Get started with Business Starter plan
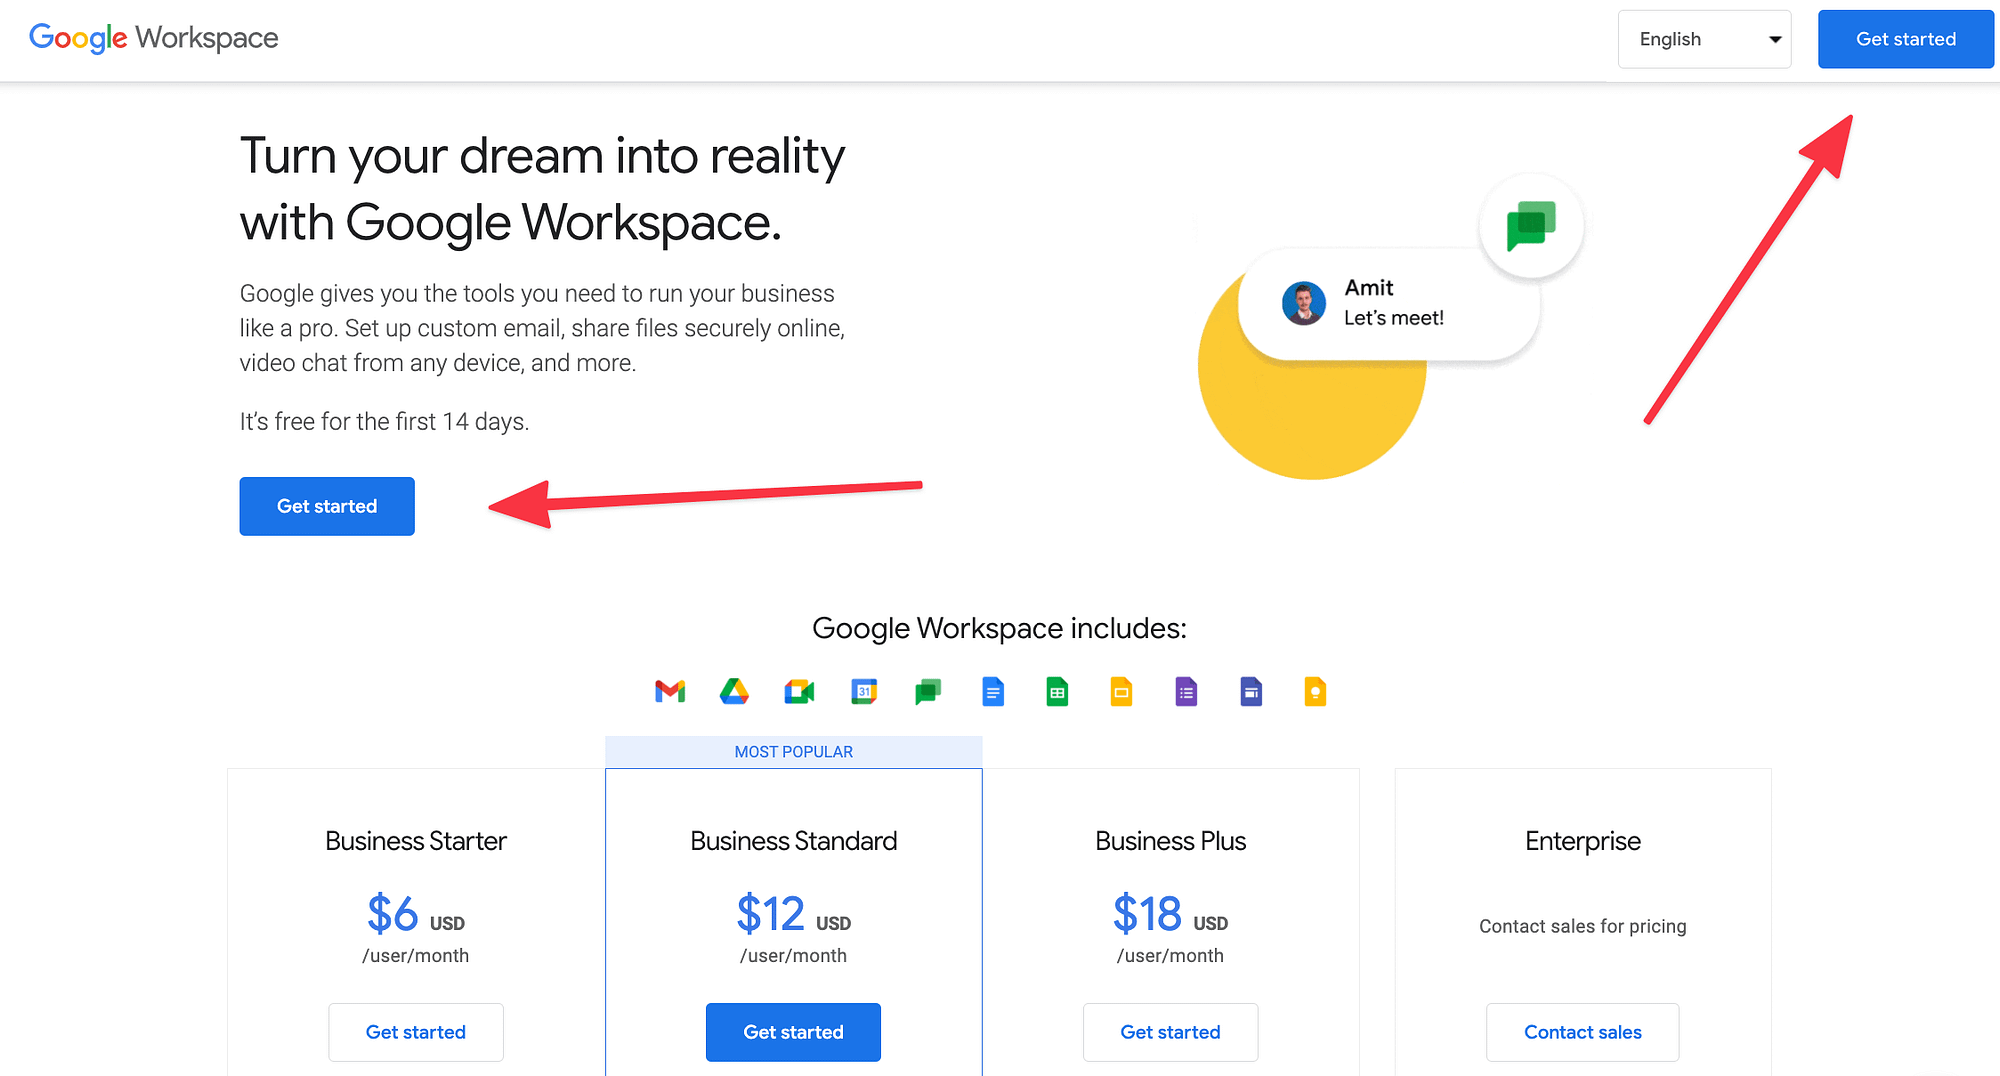The image size is (2000, 1076). 416,1032
